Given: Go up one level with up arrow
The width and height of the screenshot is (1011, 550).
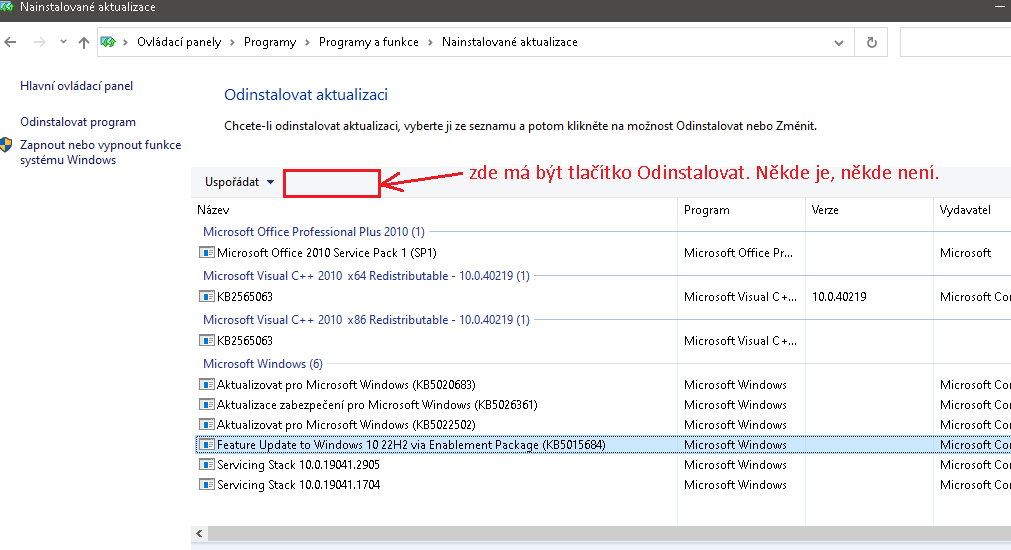Looking at the screenshot, I should pos(84,42).
